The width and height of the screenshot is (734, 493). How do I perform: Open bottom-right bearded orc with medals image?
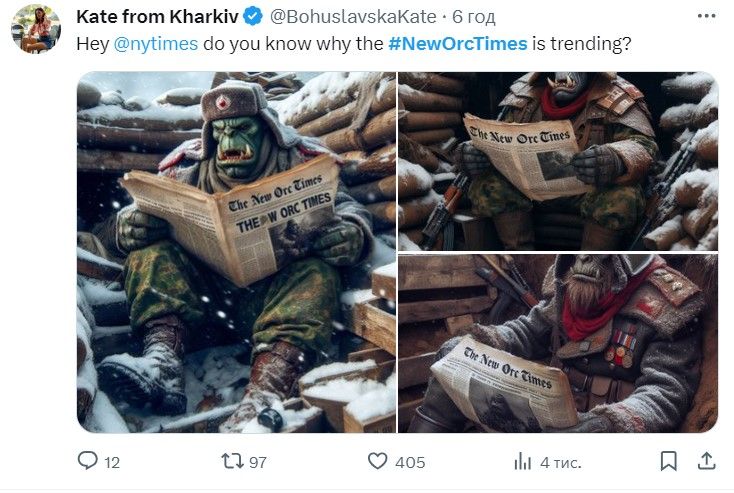click(x=558, y=344)
